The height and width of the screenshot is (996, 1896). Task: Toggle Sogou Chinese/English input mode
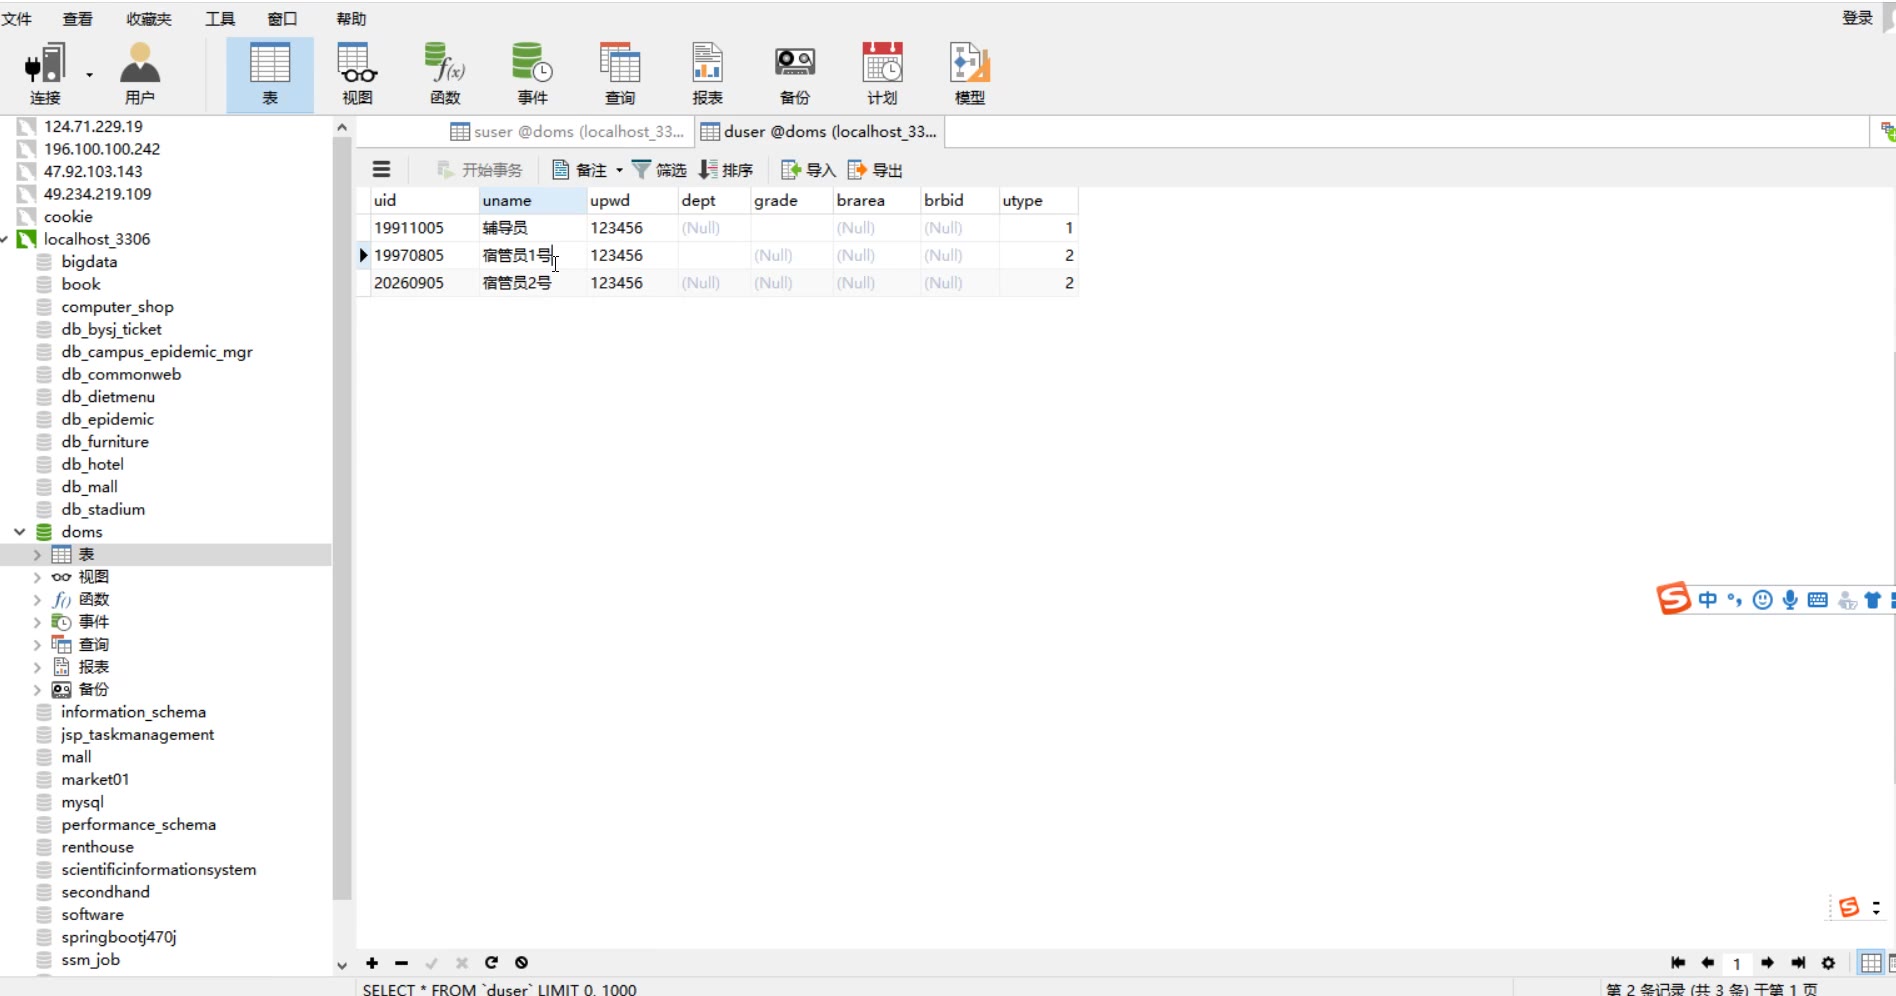1708,600
